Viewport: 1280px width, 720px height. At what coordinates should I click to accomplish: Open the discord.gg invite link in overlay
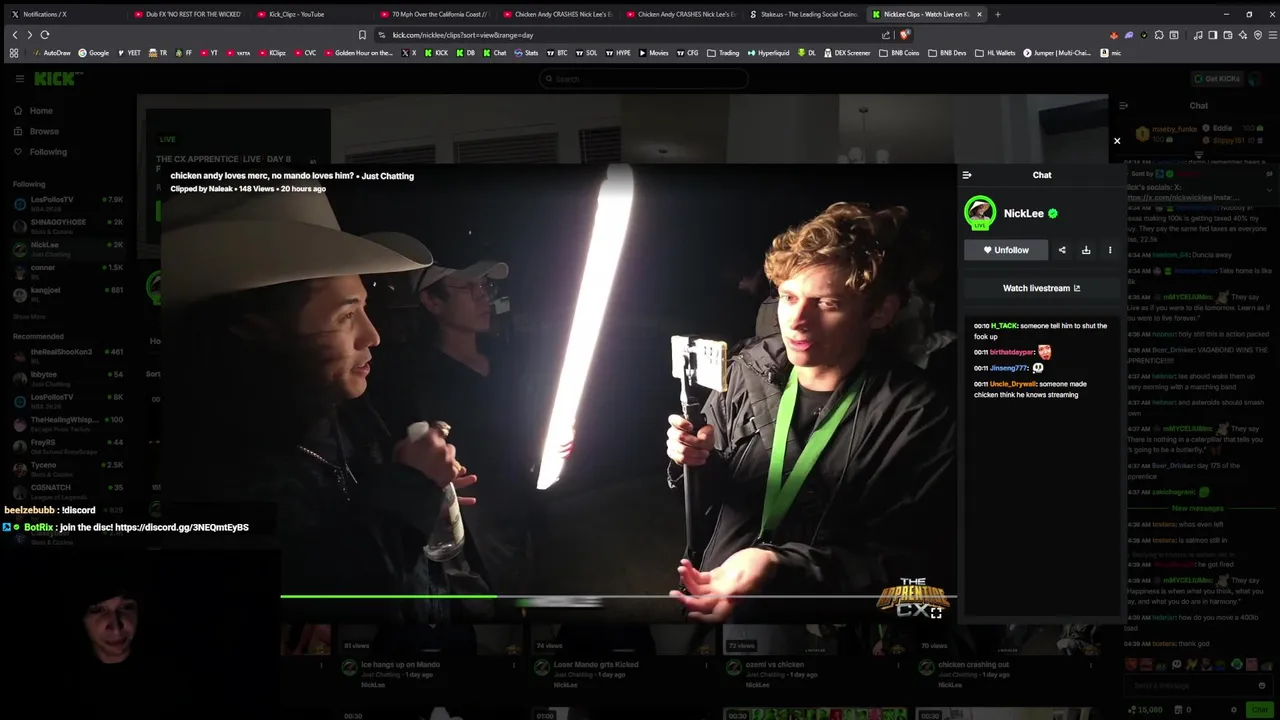point(182,527)
